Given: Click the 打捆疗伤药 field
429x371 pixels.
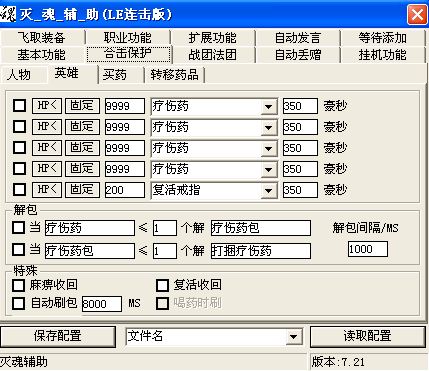Looking at the screenshot, I should click(261, 251).
